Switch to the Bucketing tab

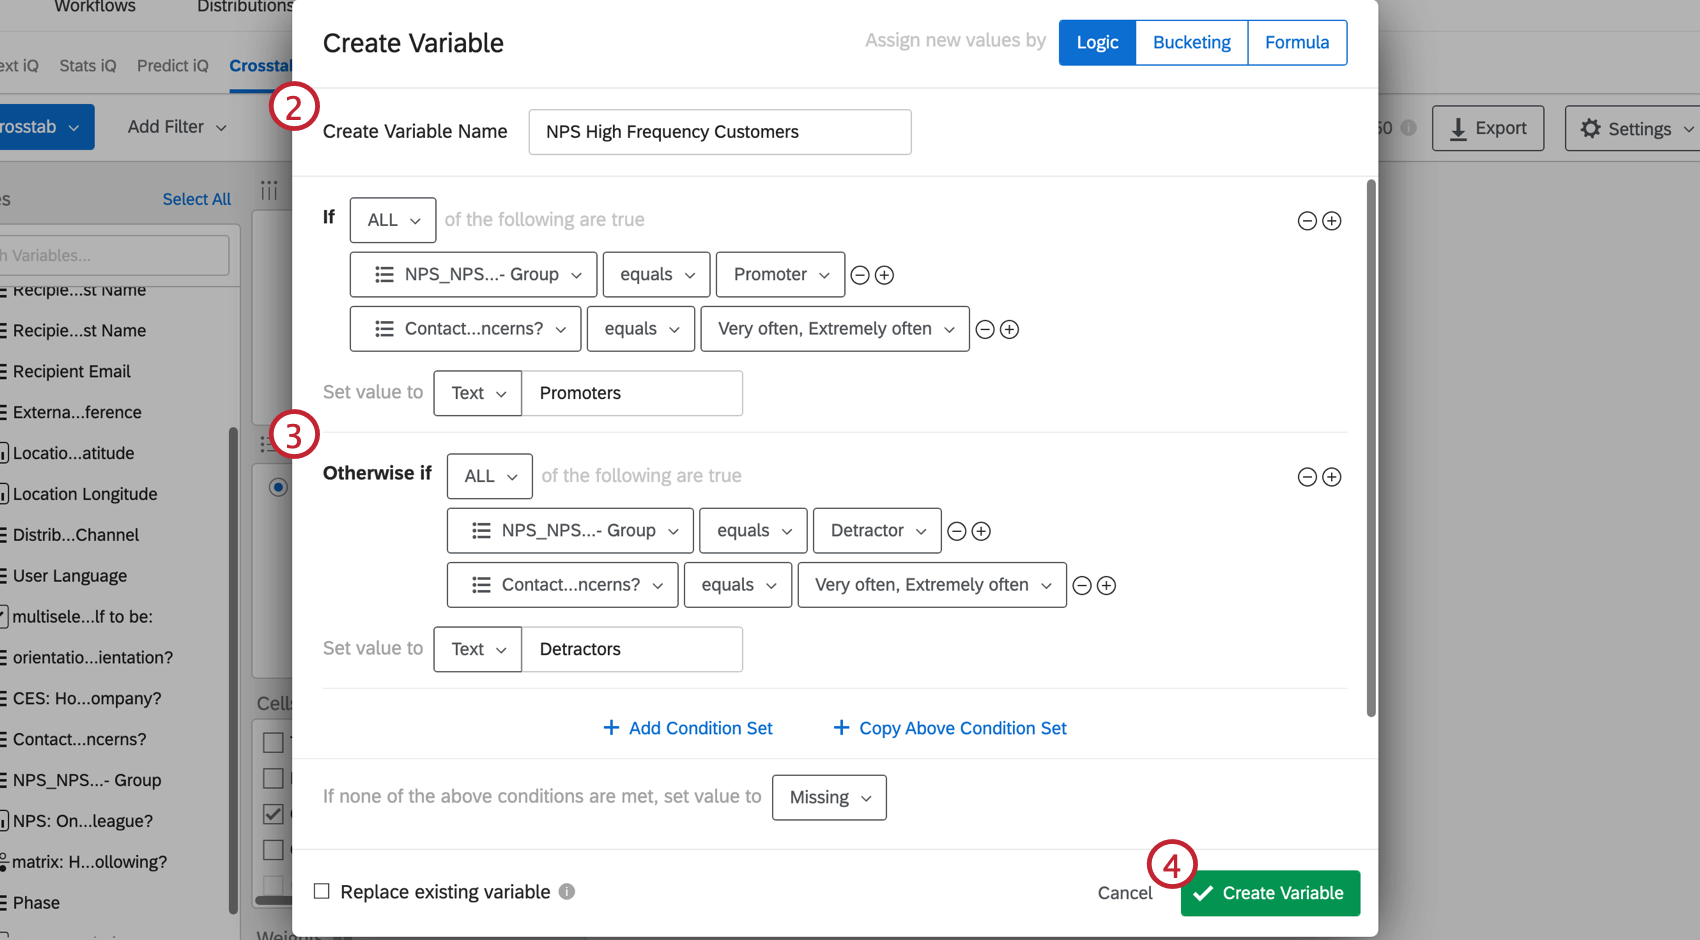(1191, 42)
